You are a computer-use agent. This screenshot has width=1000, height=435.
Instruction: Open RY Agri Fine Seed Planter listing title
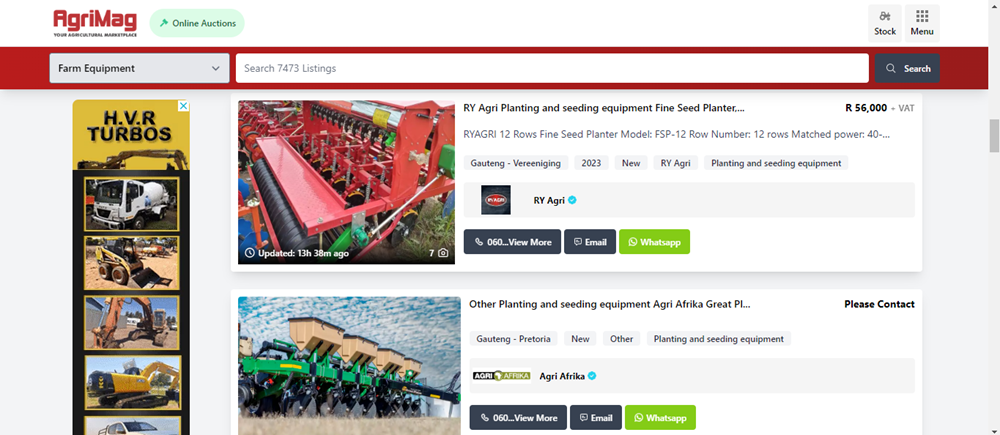click(604, 108)
